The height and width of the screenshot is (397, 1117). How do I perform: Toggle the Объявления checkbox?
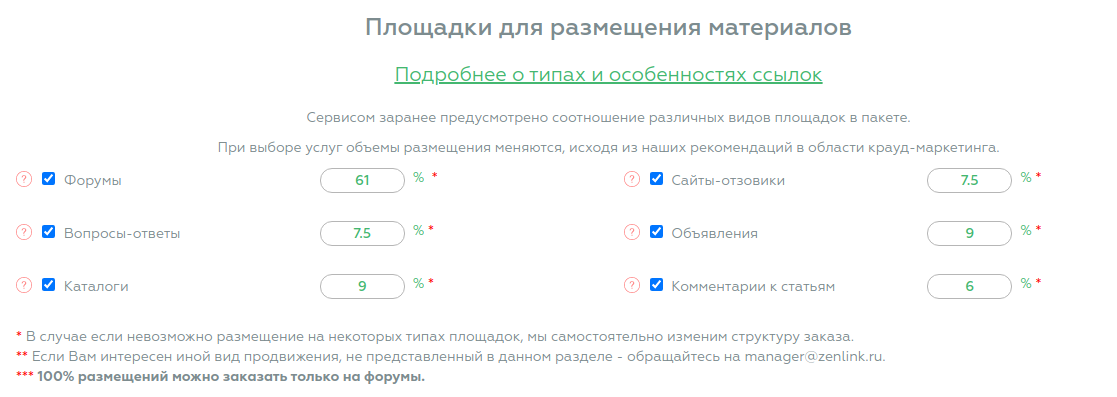point(656,232)
